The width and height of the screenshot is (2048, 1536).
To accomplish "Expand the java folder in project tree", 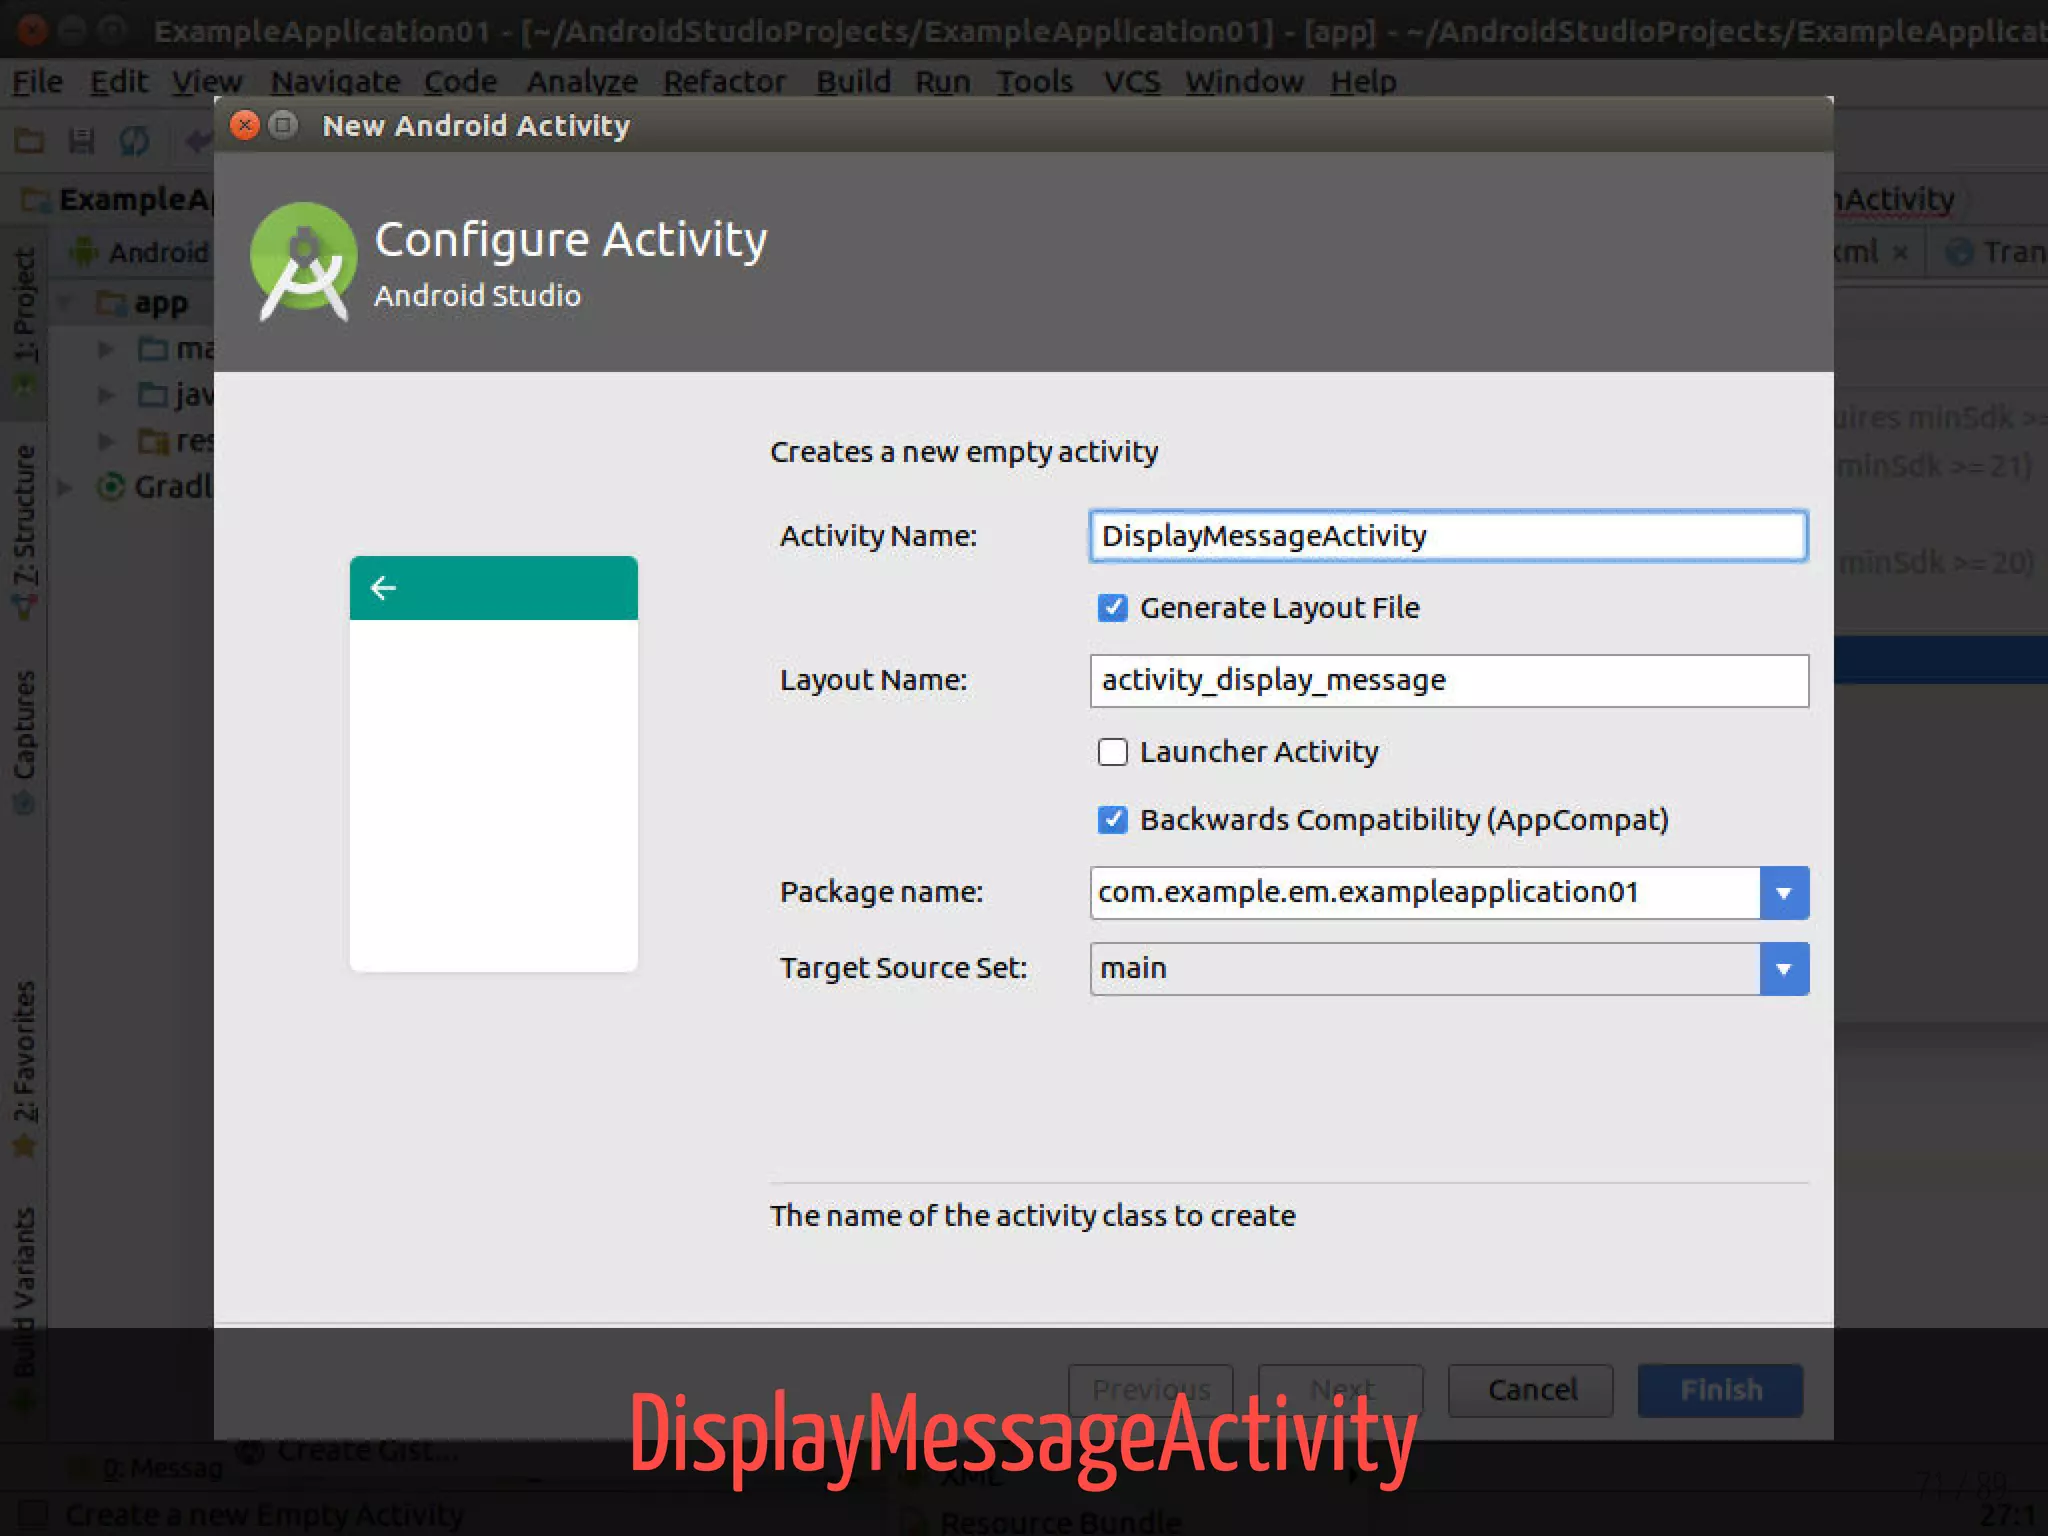I will [x=106, y=395].
